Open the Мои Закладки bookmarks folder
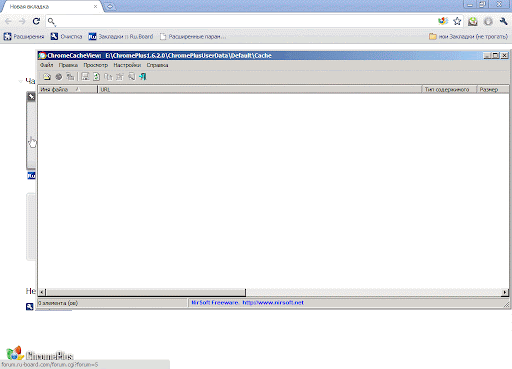The image size is (512, 369). click(468, 36)
